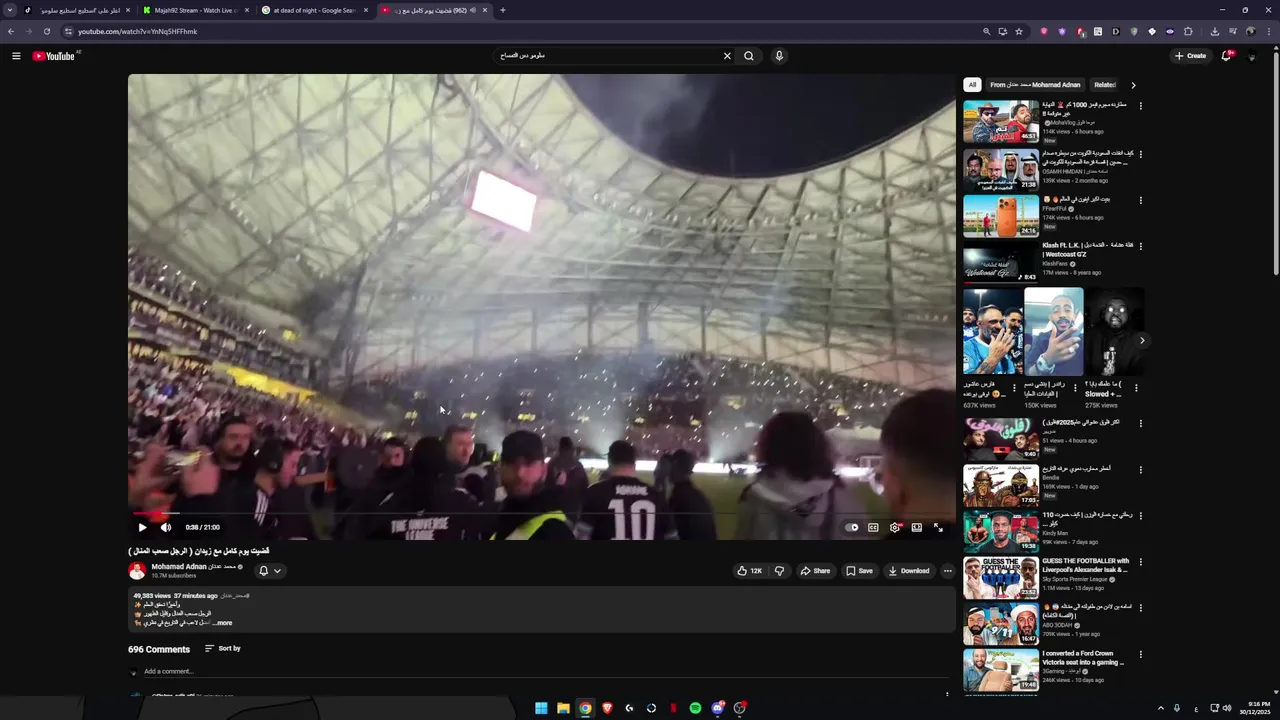
Task: Select the From Mohamad Adnan chip
Action: (1035, 85)
